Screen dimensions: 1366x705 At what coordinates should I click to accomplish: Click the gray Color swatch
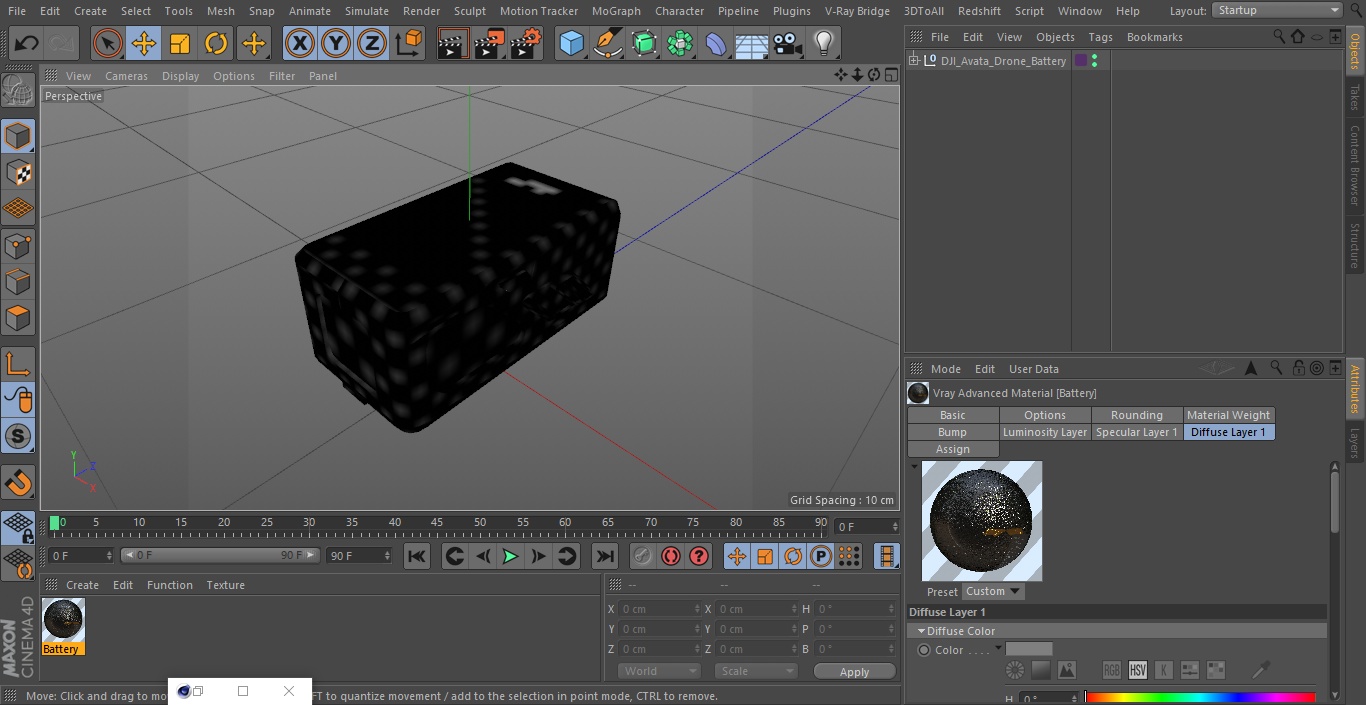click(1029, 649)
